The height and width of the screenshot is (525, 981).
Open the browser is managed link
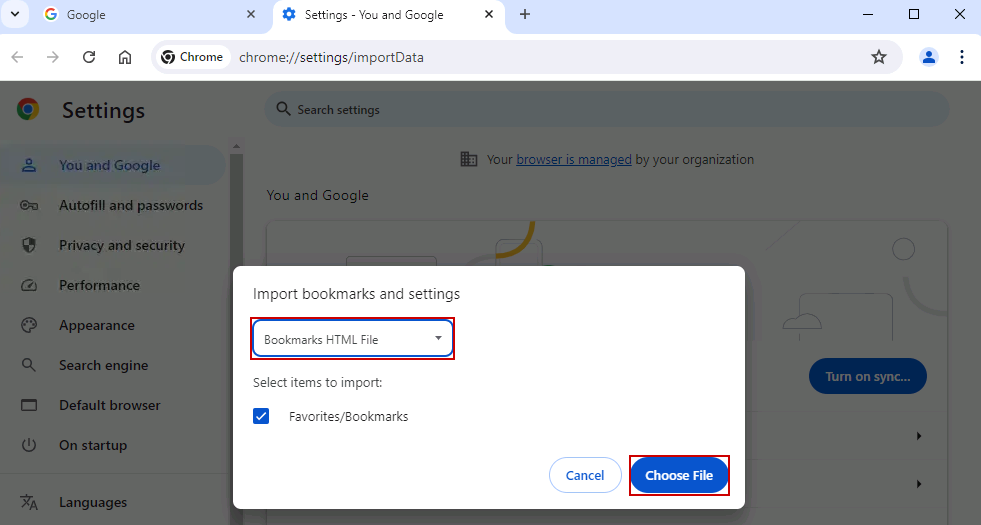pyautogui.click(x=573, y=159)
